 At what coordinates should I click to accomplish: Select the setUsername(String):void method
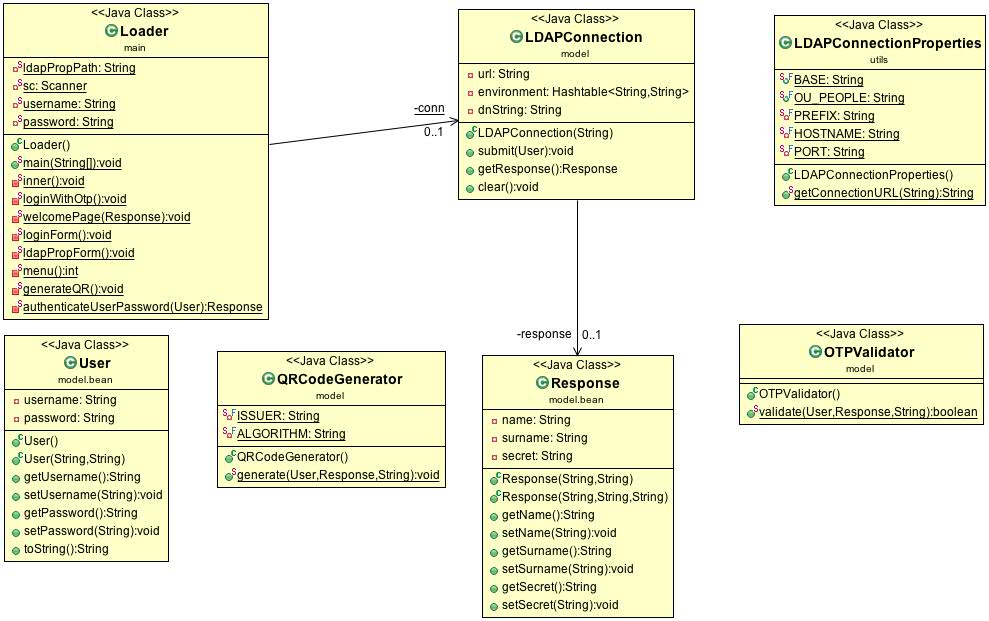(x=93, y=495)
